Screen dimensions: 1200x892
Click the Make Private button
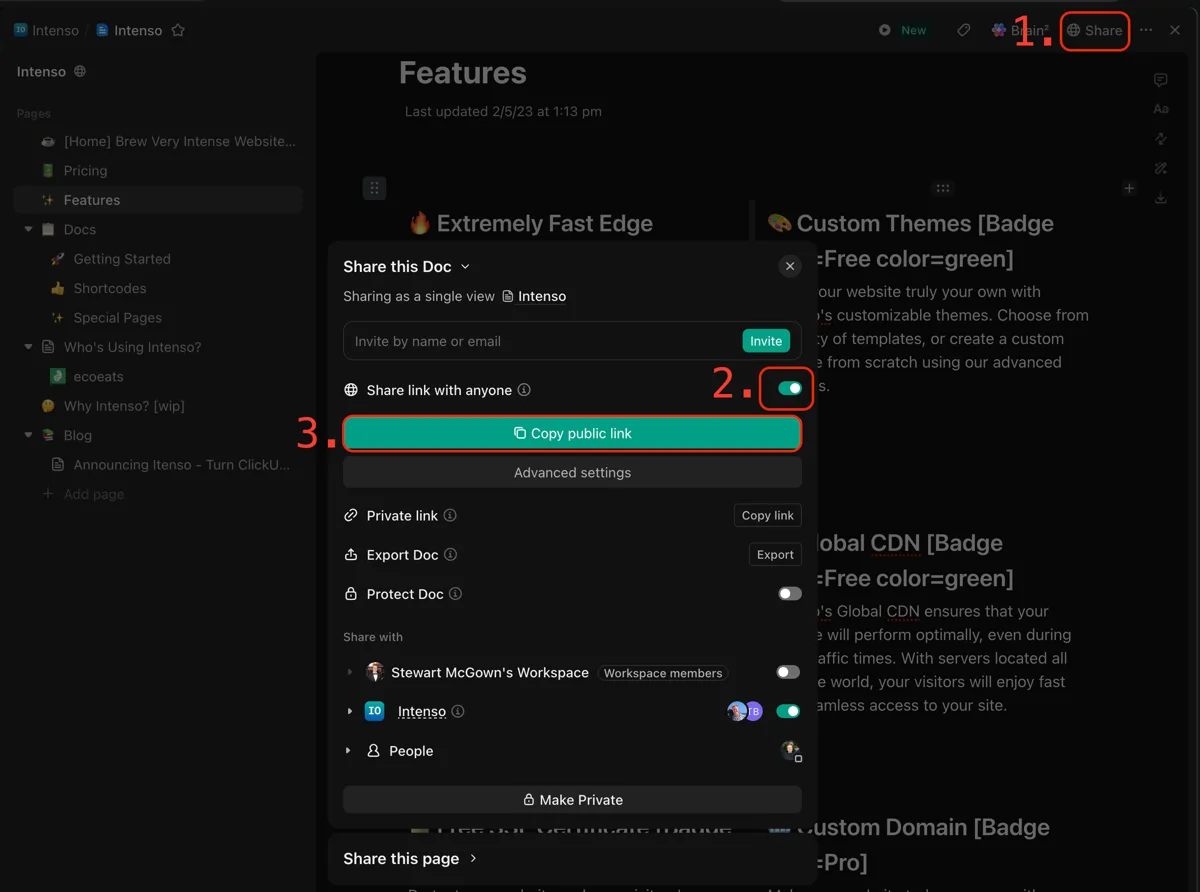coord(572,800)
